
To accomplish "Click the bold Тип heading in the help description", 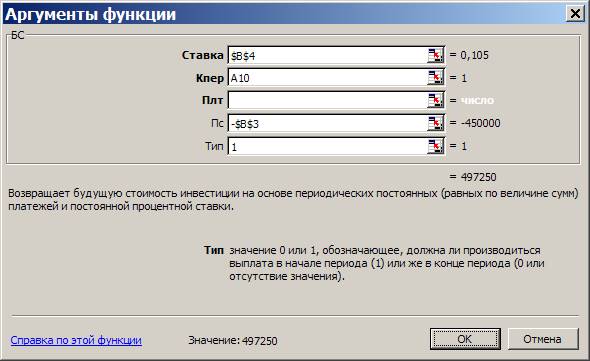I will pos(214,250).
